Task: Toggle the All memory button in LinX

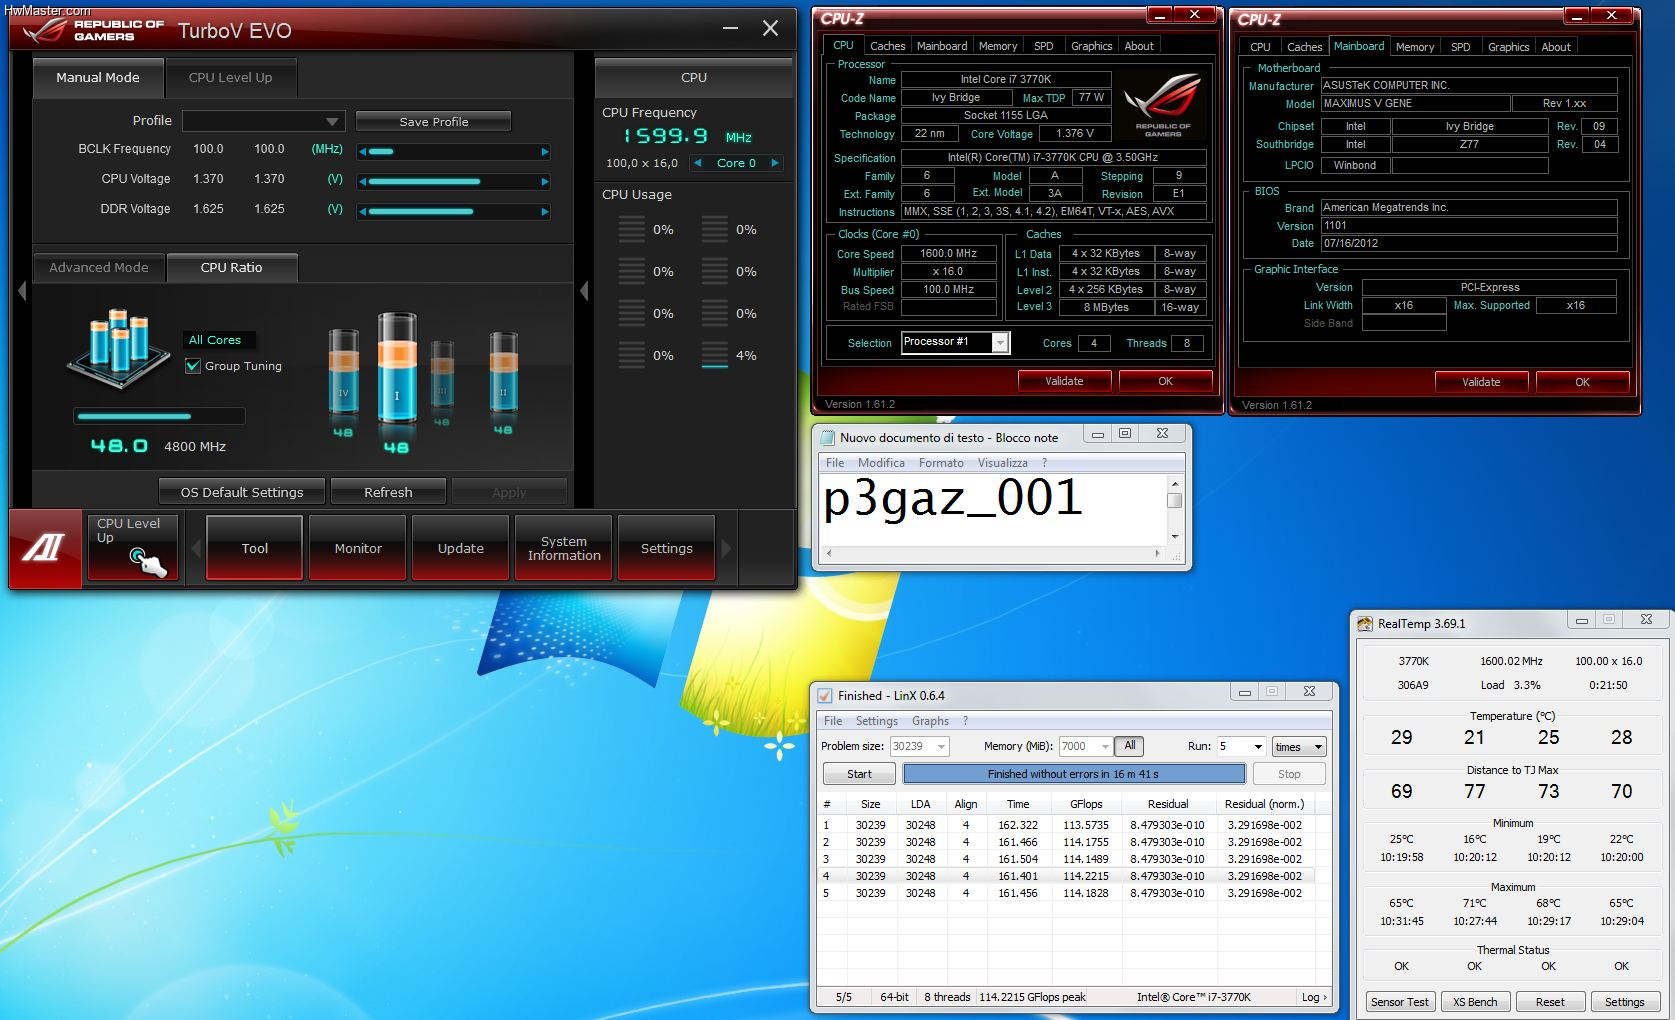Action: (1130, 746)
